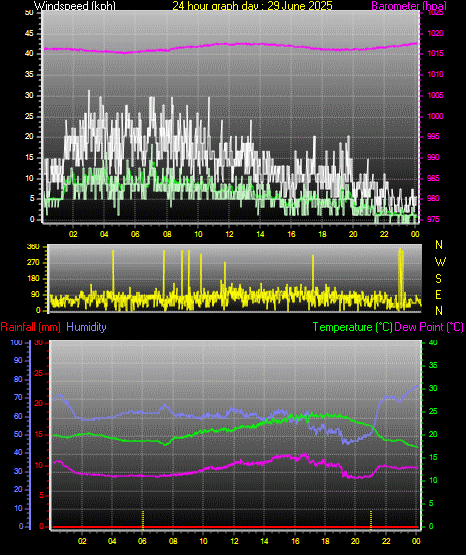This screenshot has width=466, height=555.
Task: Select the green 35 on the temperature axis
Action: pyautogui.click(x=433, y=365)
